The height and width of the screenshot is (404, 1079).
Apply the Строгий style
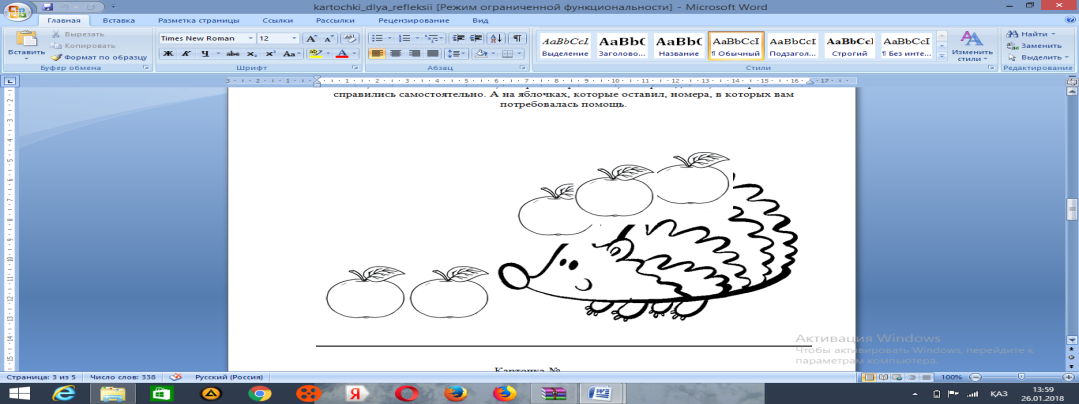click(x=850, y=46)
